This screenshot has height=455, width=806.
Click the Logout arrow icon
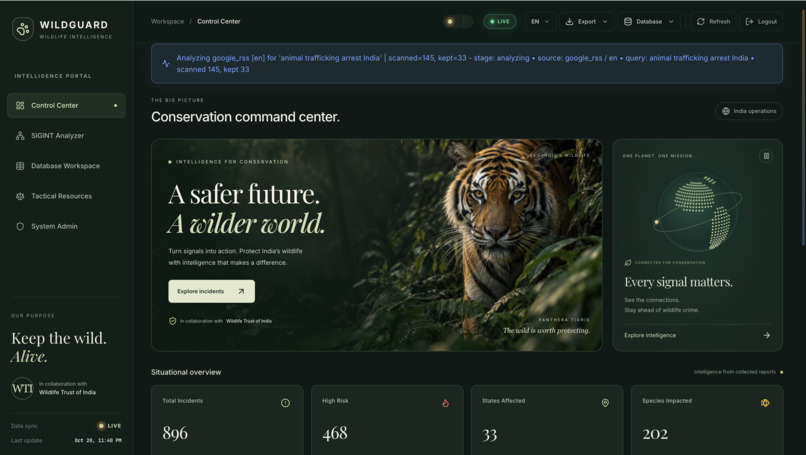(749, 22)
